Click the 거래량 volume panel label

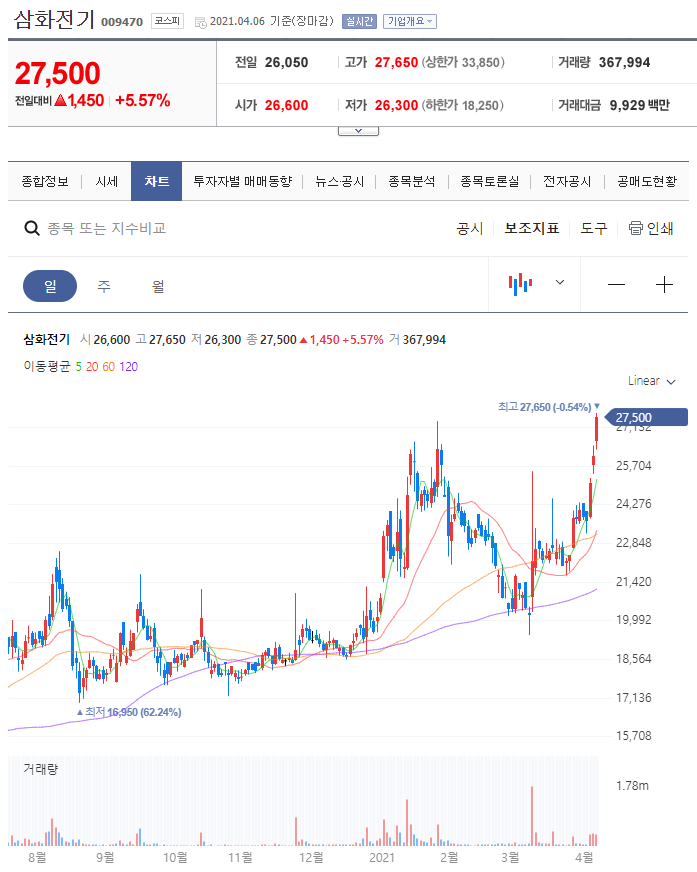tap(40, 769)
